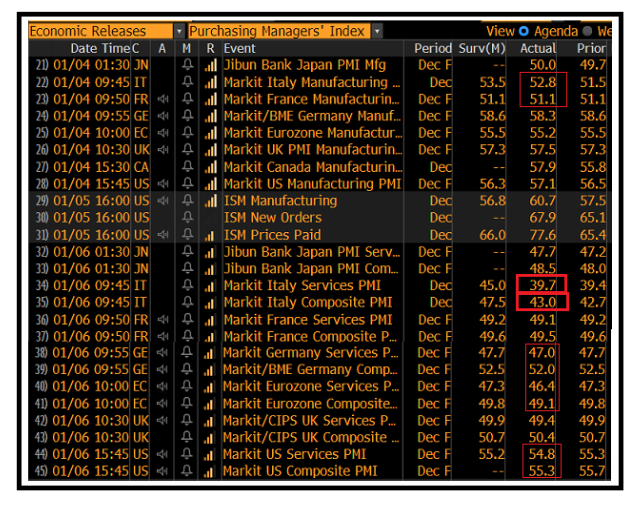
Task: Sort by the Date Time column header
Action: point(100,48)
